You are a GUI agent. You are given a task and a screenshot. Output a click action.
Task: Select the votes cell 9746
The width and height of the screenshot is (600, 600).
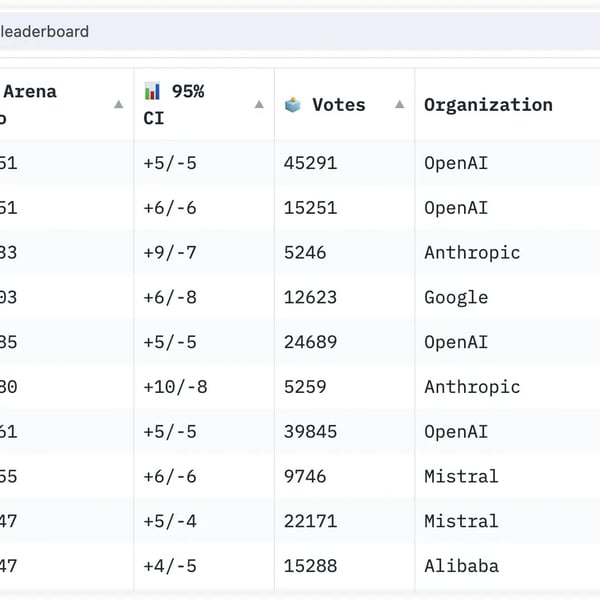[x=305, y=477]
